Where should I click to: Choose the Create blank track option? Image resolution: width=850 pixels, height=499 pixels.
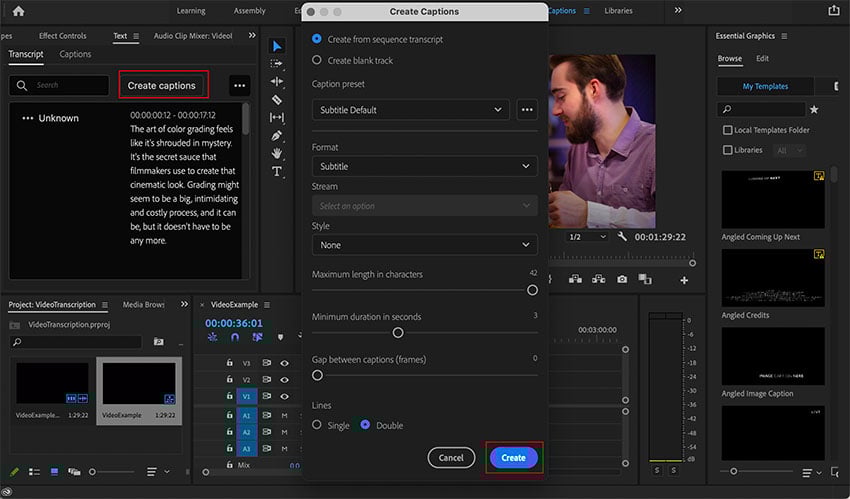(318, 60)
